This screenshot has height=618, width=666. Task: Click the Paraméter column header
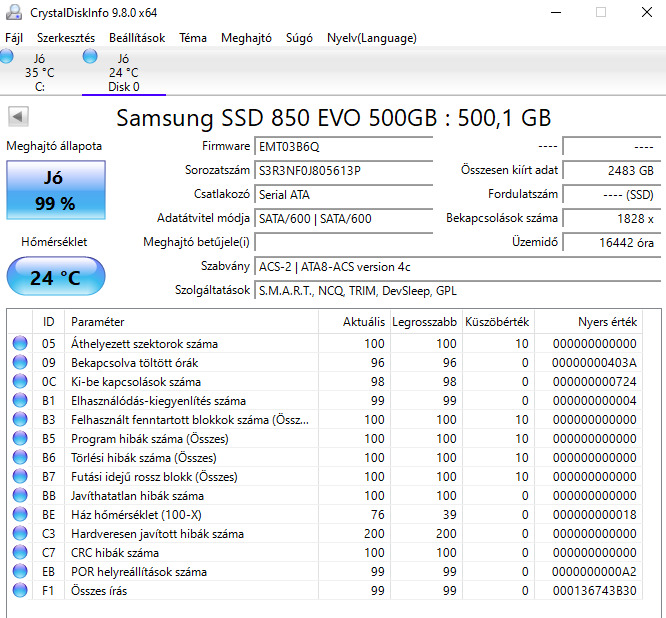pyautogui.click(x=191, y=322)
